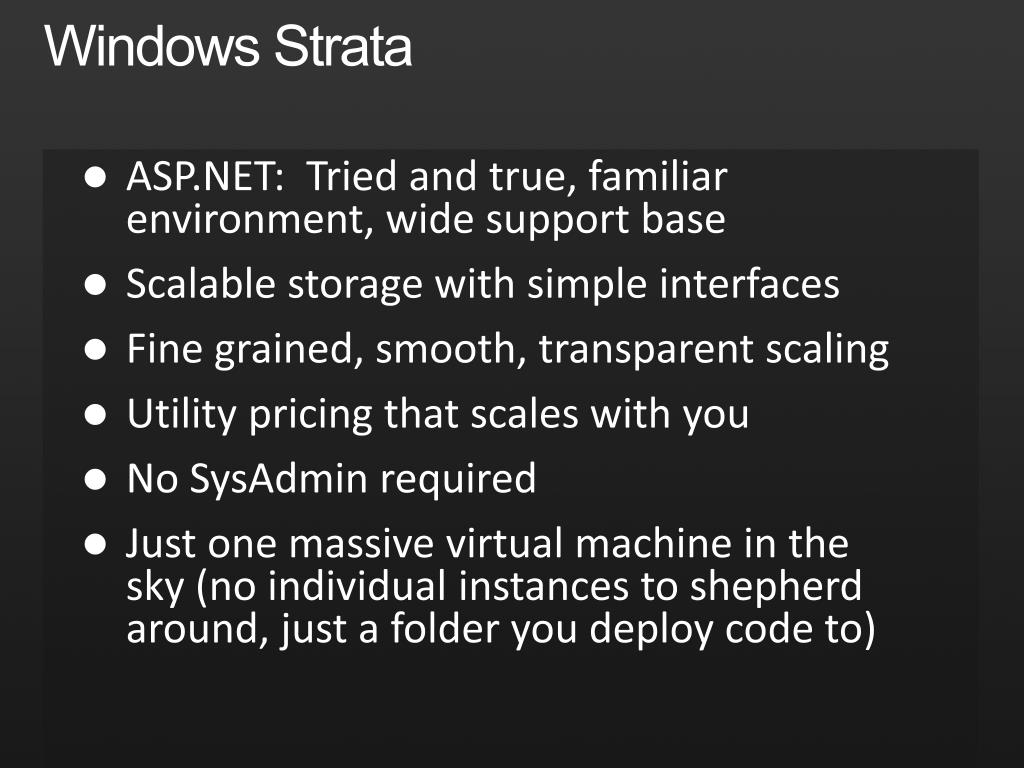Select the bullet before ASP.NET line

pyautogui.click(x=95, y=177)
